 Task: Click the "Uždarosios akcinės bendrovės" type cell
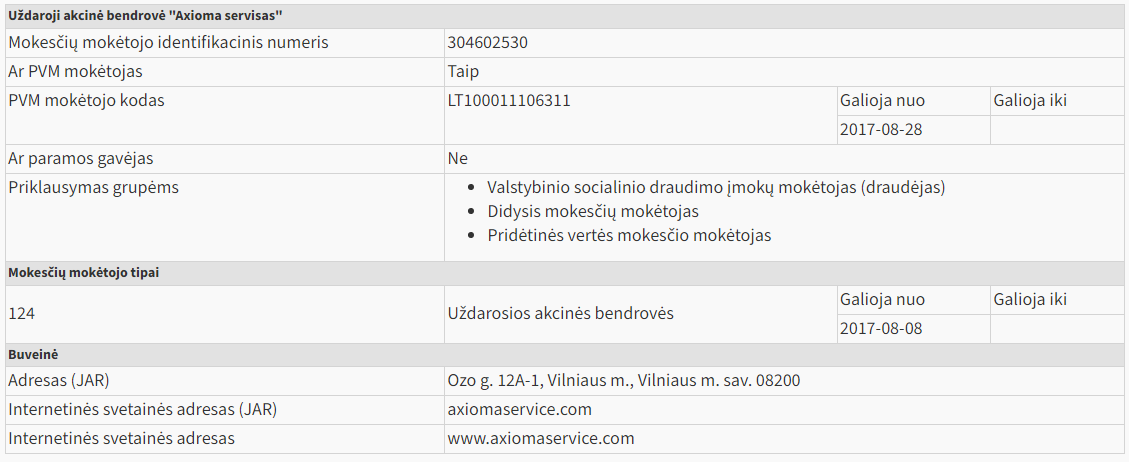[x=561, y=314]
